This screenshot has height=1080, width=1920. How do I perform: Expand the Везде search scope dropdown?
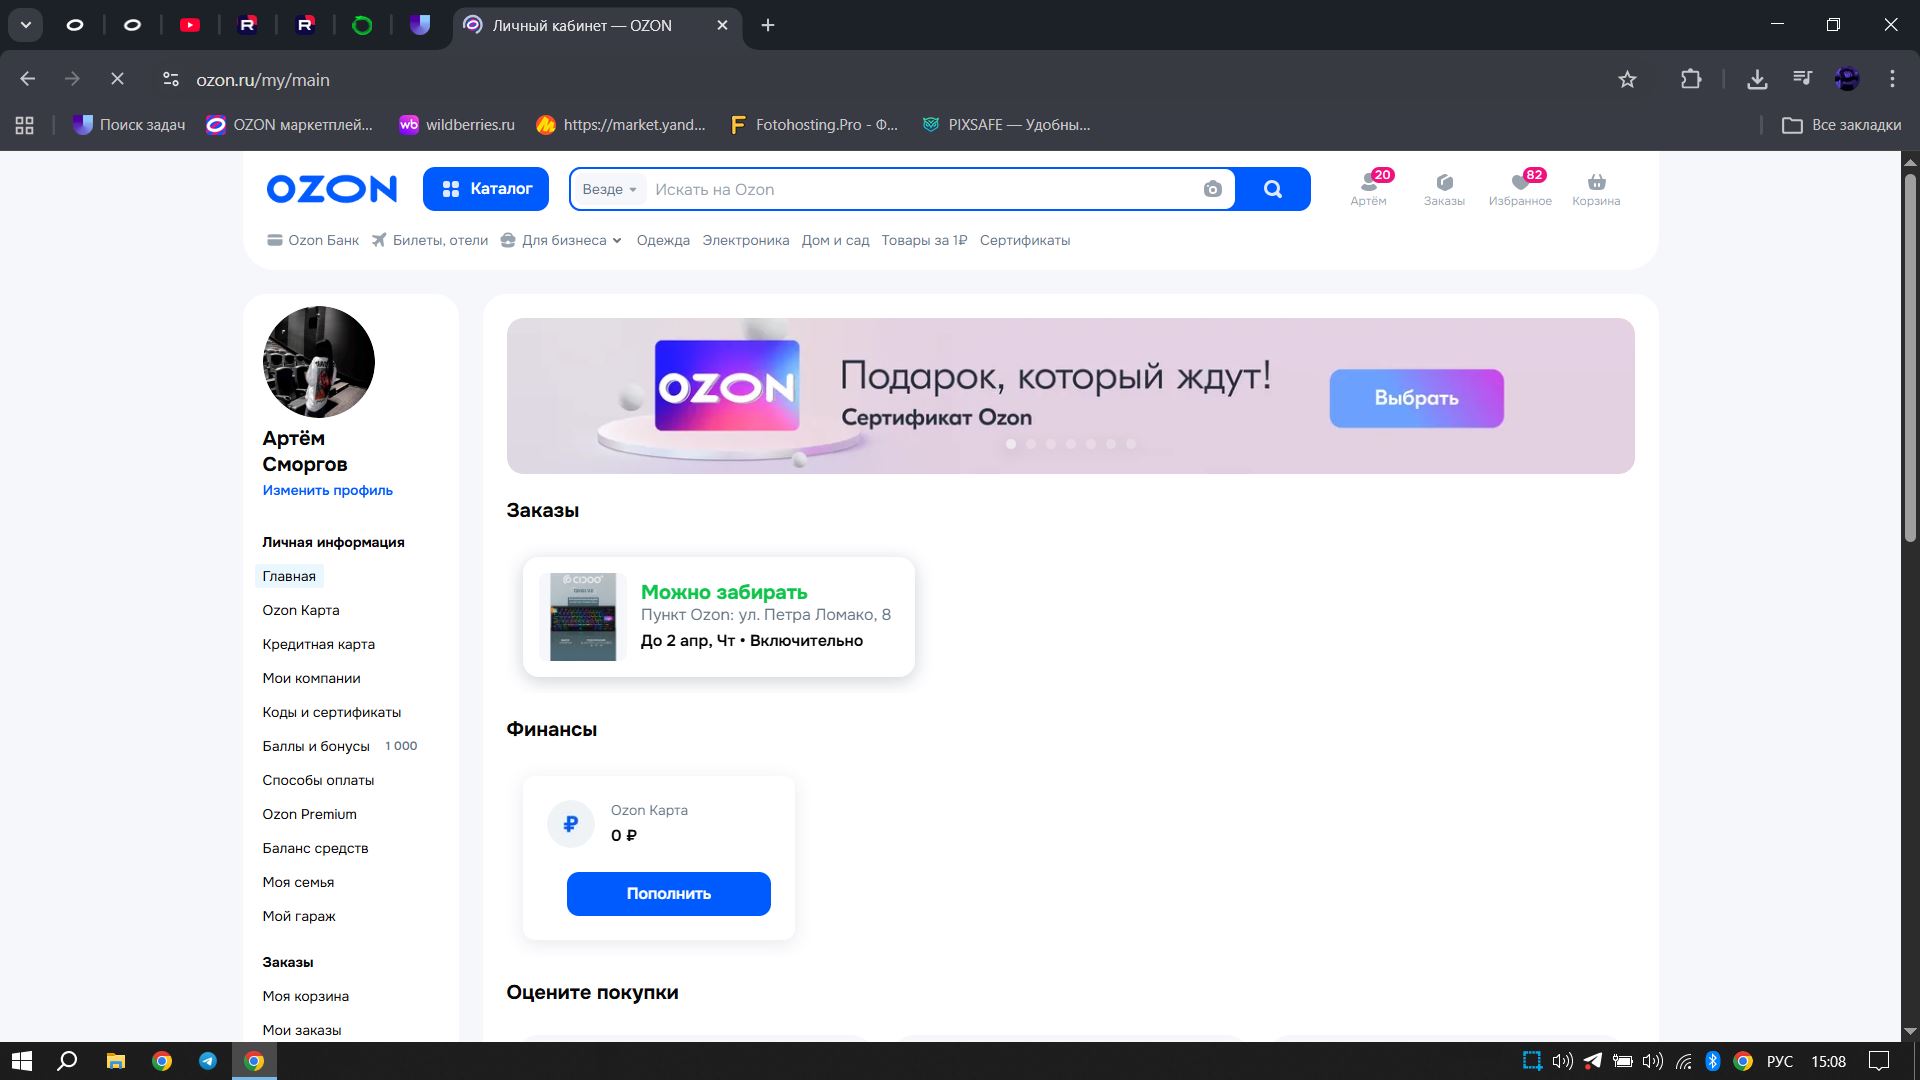point(609,190)
